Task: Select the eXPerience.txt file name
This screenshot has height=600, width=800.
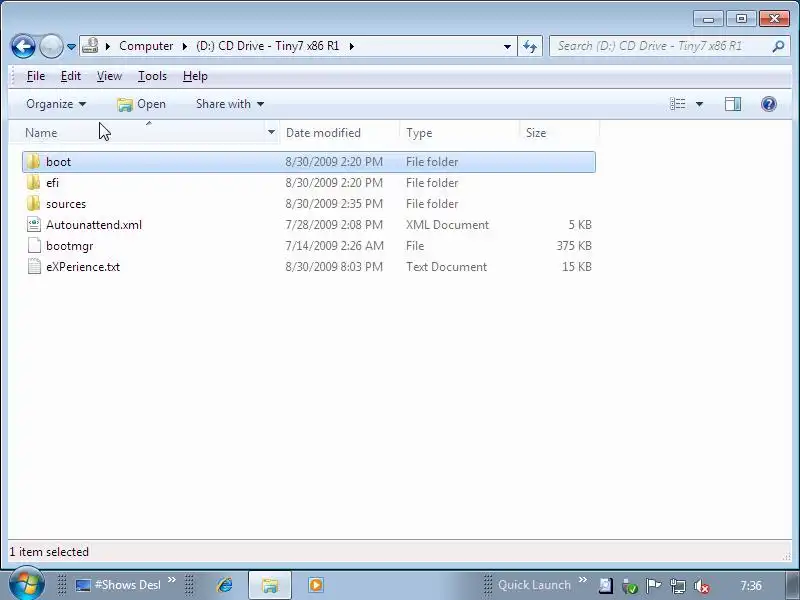Action: (x=83, y=267)
